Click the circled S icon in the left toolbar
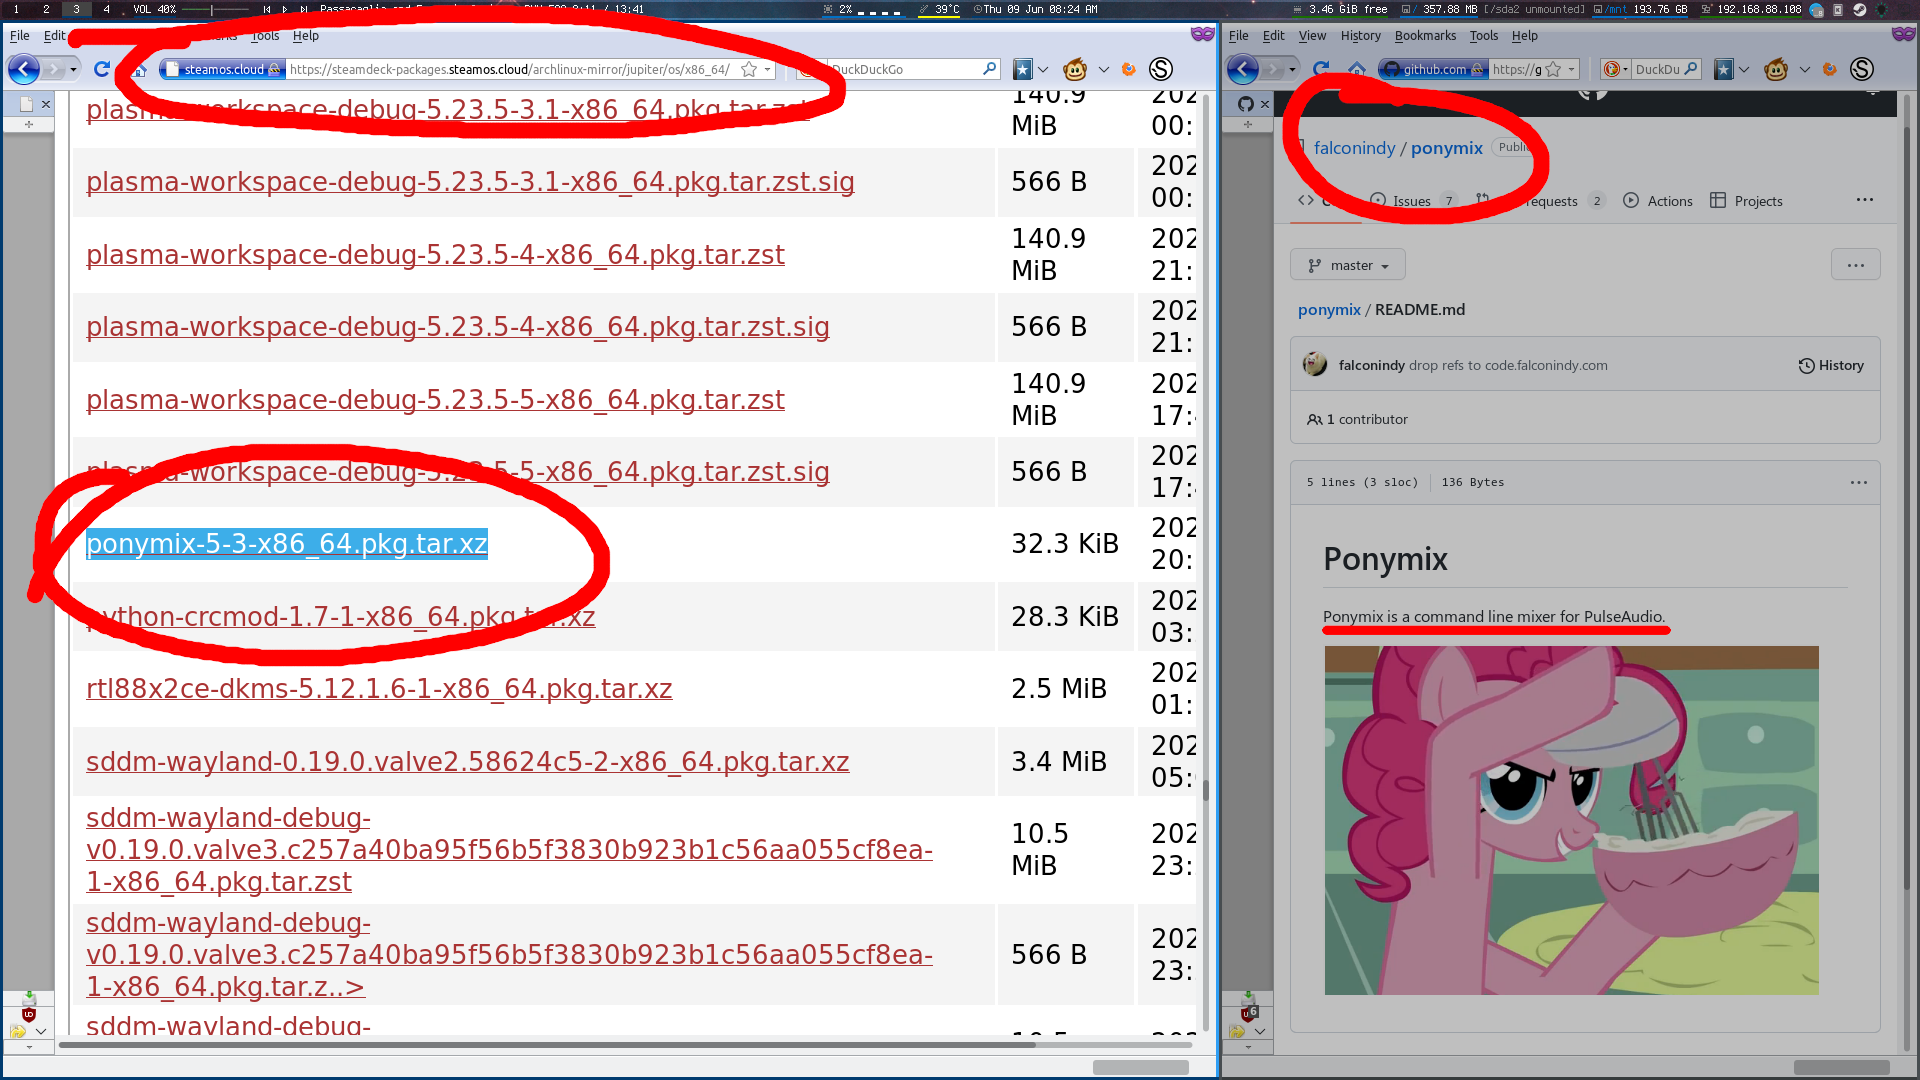The width and height of the screenshot is (1920, 1080). [x=1161, y=69]
